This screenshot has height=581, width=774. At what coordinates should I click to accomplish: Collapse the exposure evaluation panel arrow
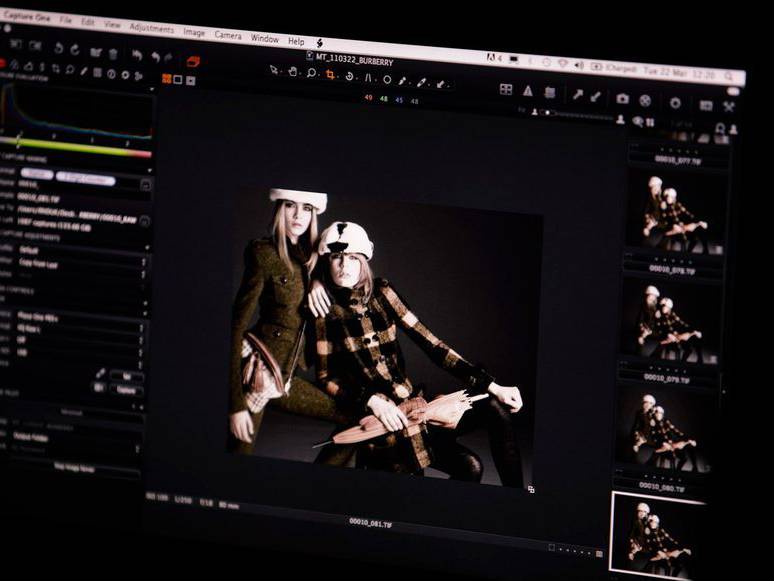pos(152,89)
